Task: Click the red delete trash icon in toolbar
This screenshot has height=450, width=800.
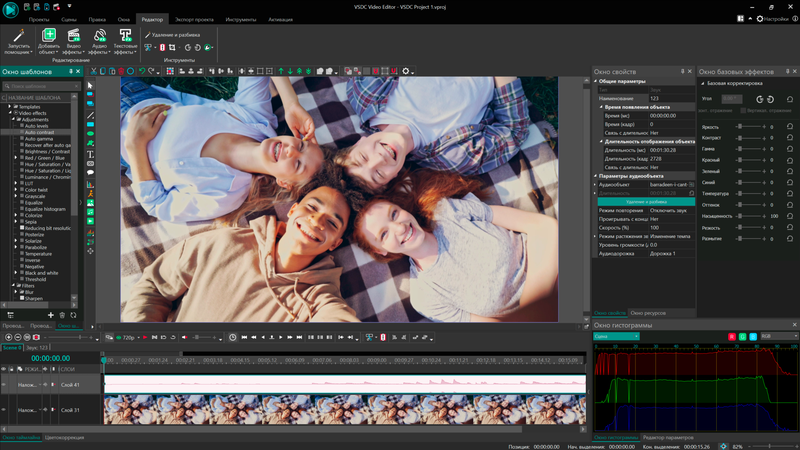Action: point(119,71)
